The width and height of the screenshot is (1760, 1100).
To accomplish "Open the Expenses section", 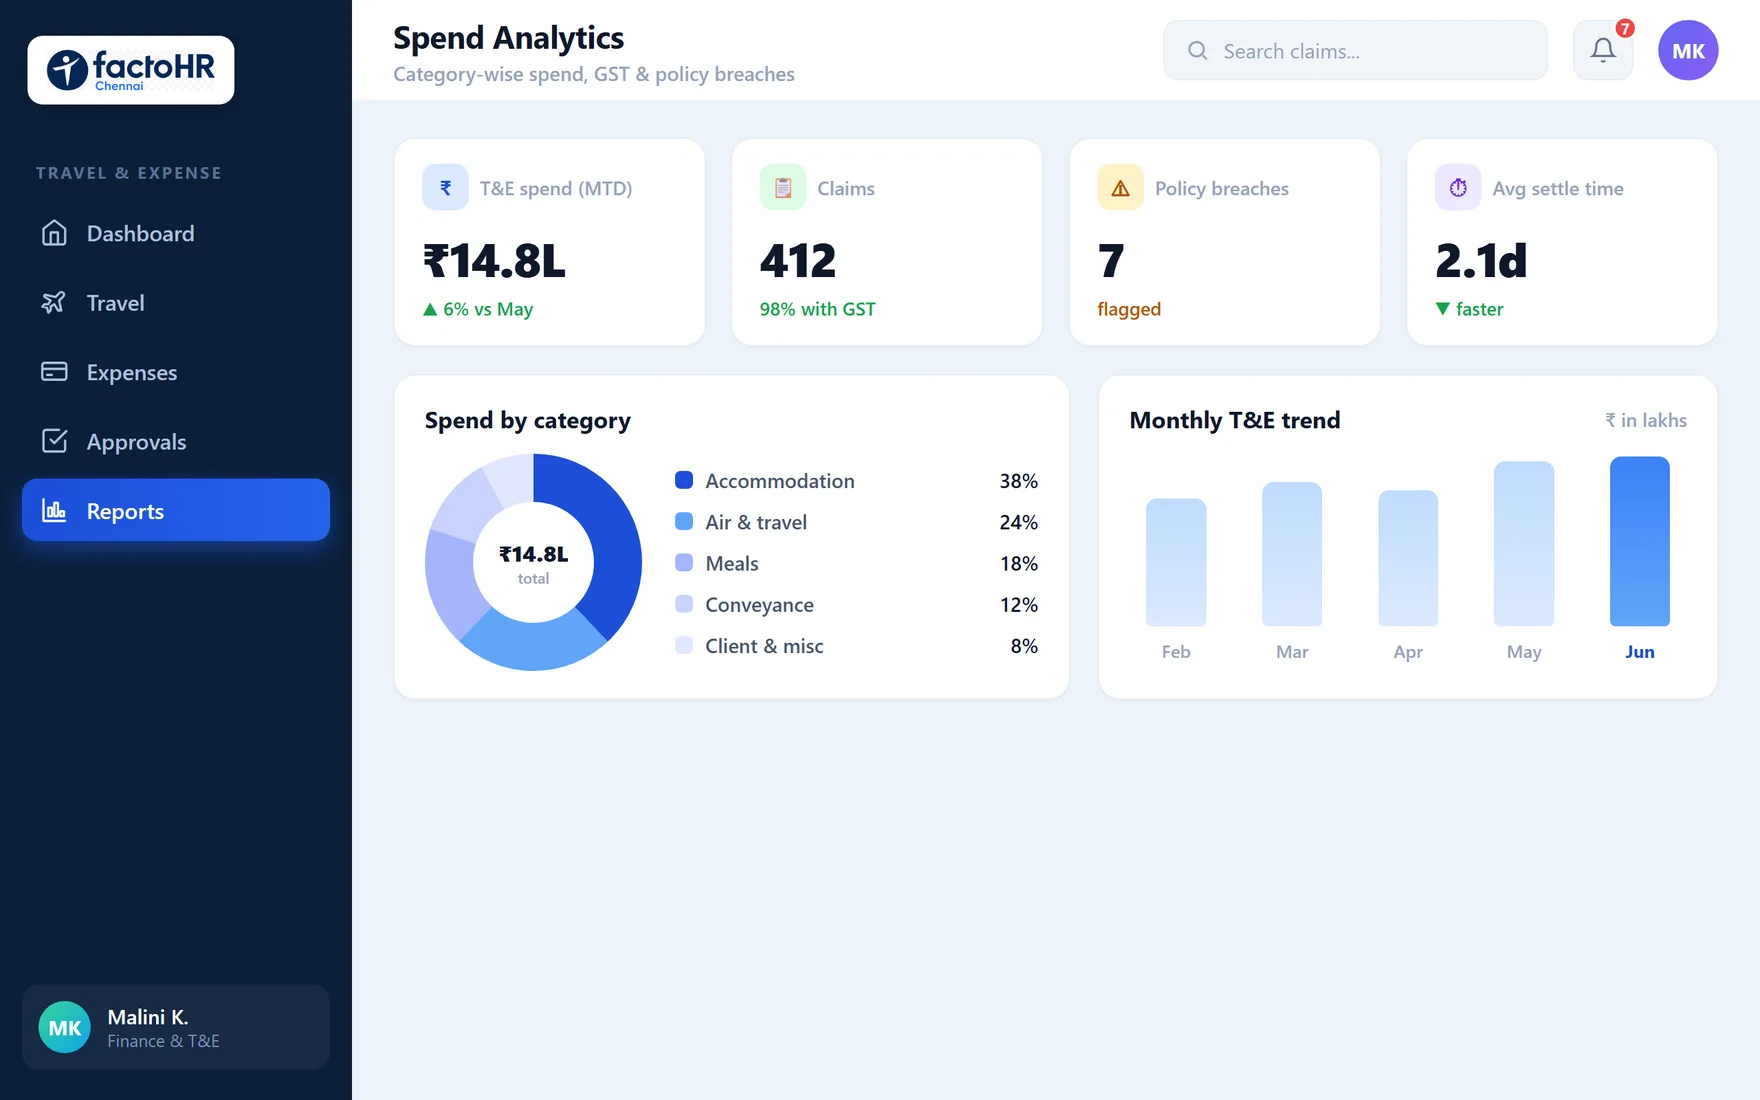I will tap(176, 372).
